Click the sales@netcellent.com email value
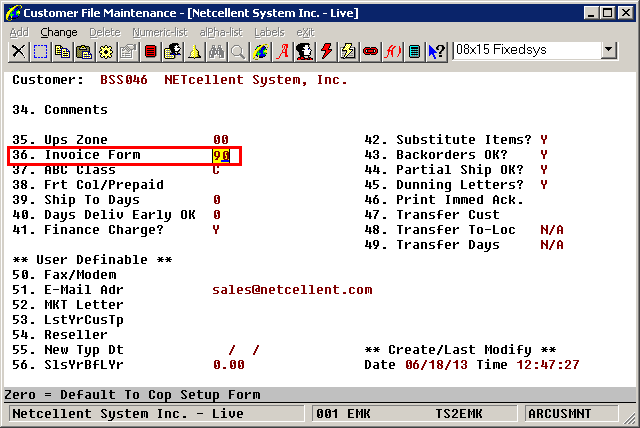640x428 pixels. click(292, 290)
